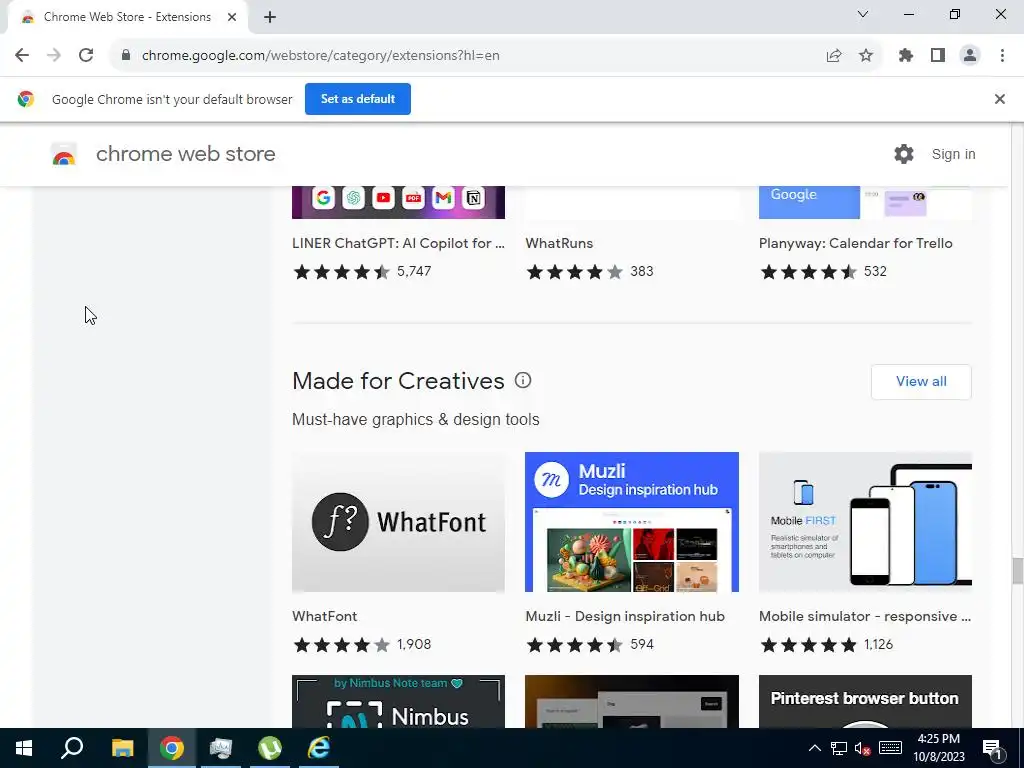Screen dimensions: 1024x768
Task: Open the Pinterest browser button thumbnail
Action: click(865, 701)
